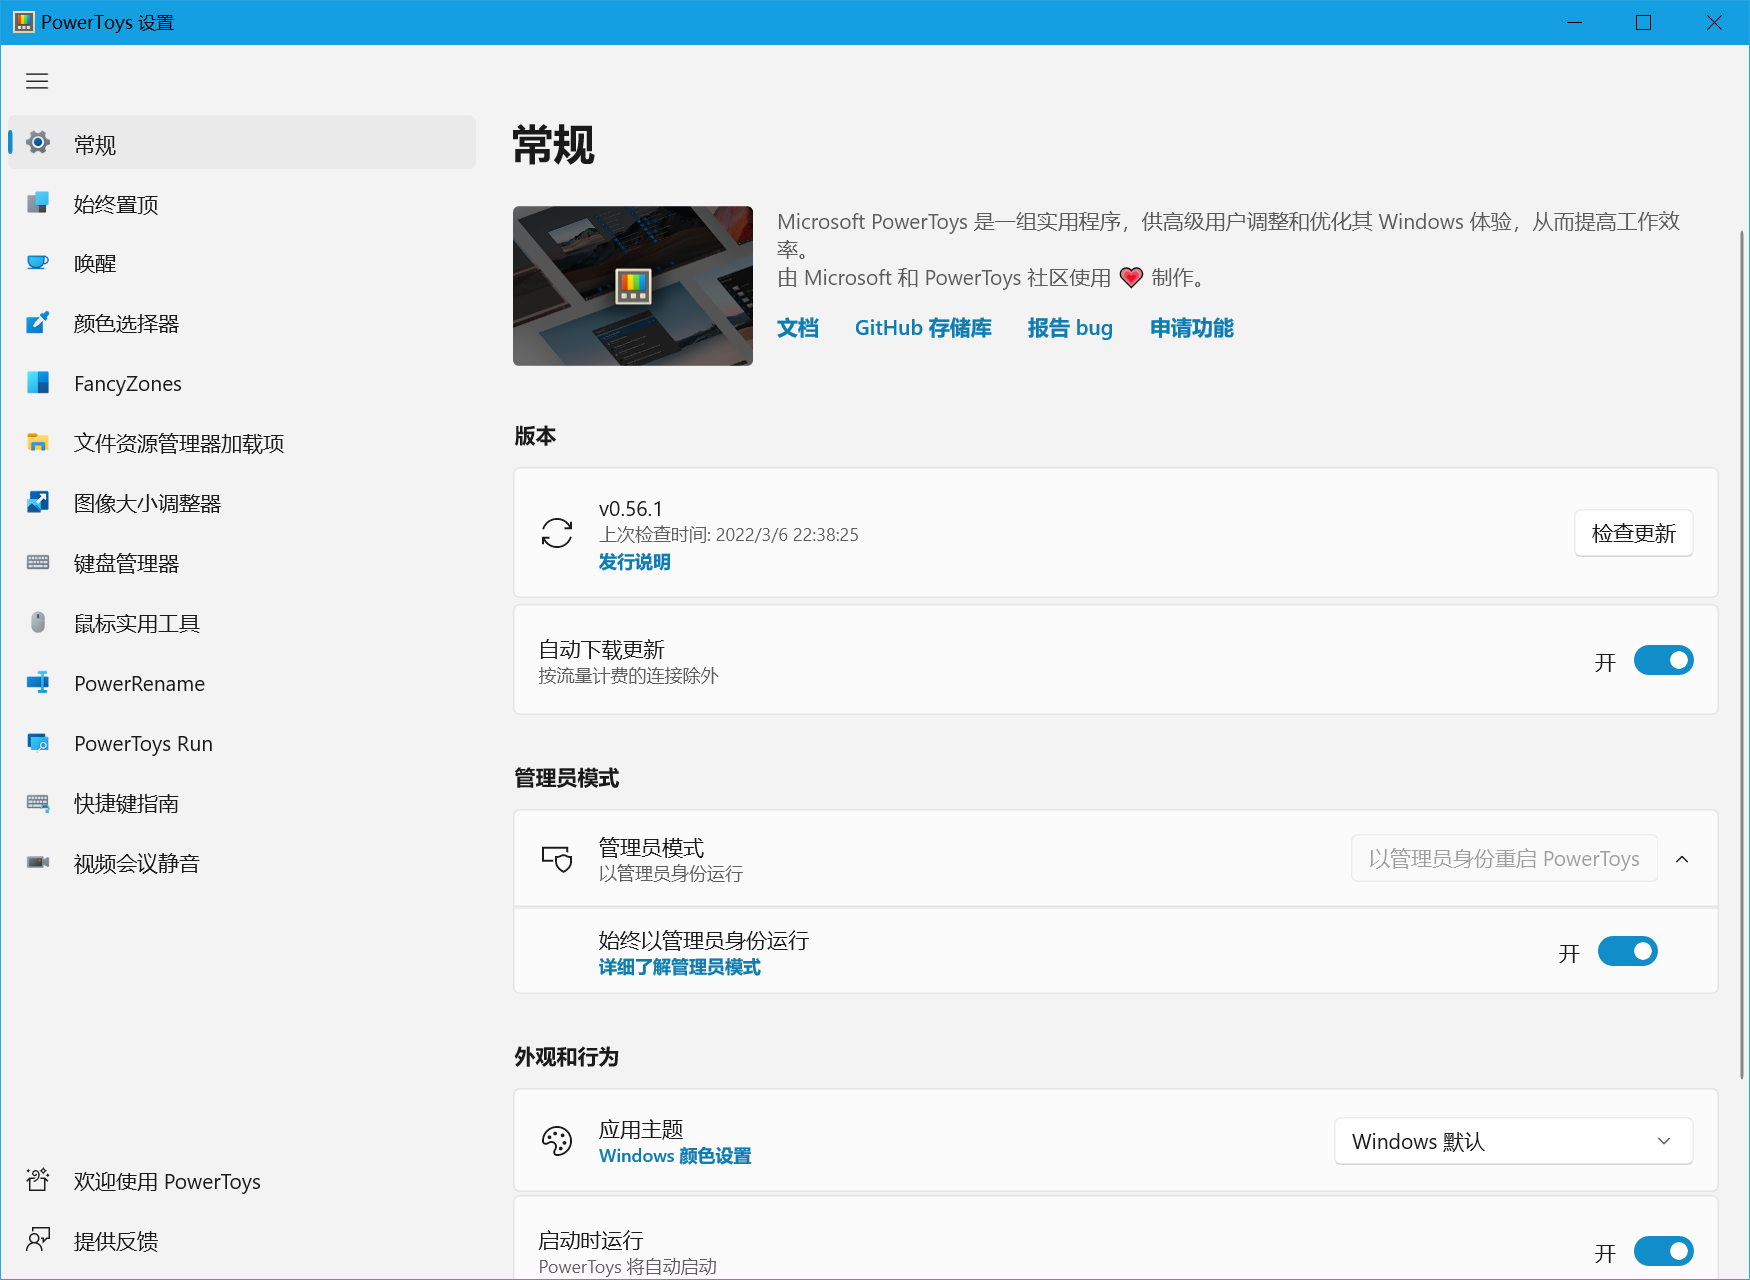
Task: Click 上次检查时间 timestamp text
Action: pyautogui.click(x=729, y=535)
